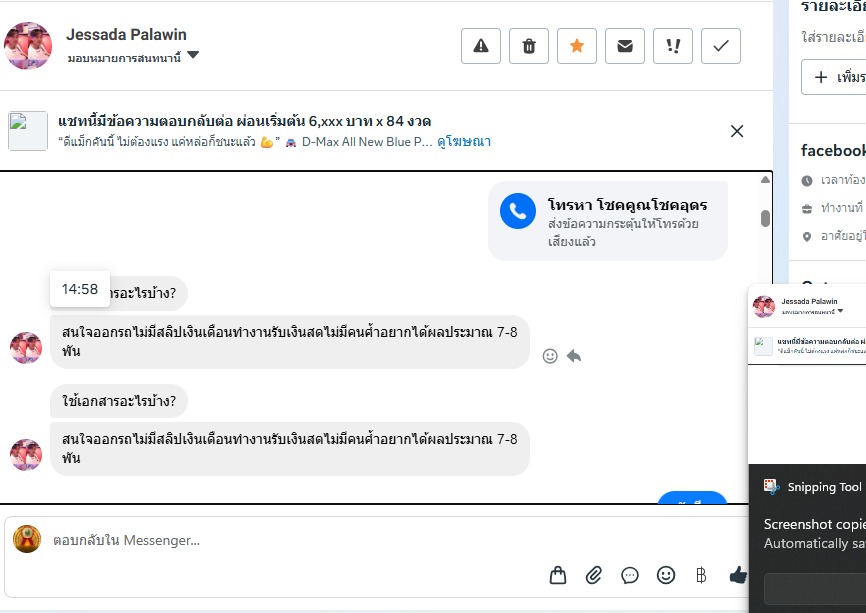Click the envelope mark-as-unread icon
The height and width of the screenshot is (613, 866).
point(625,46)
